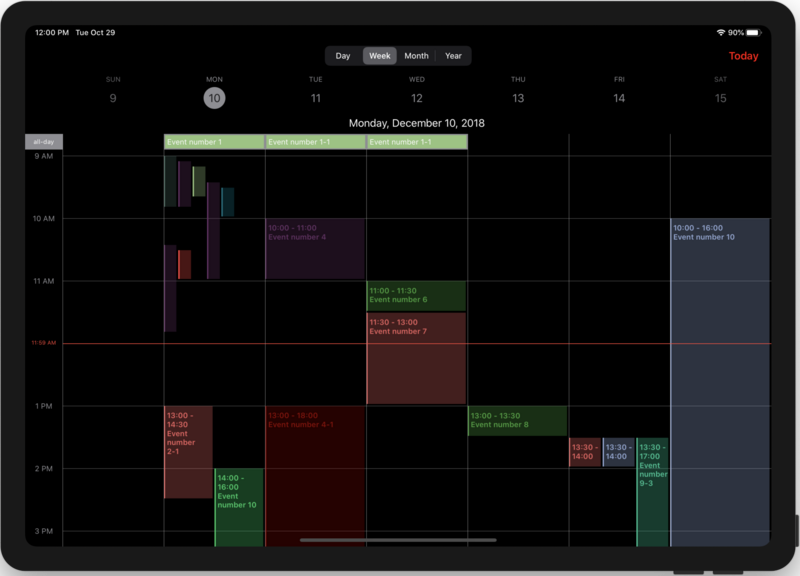Click the 10 AM time label
This screenshot has height=576, width=800.
pos(44,219)
